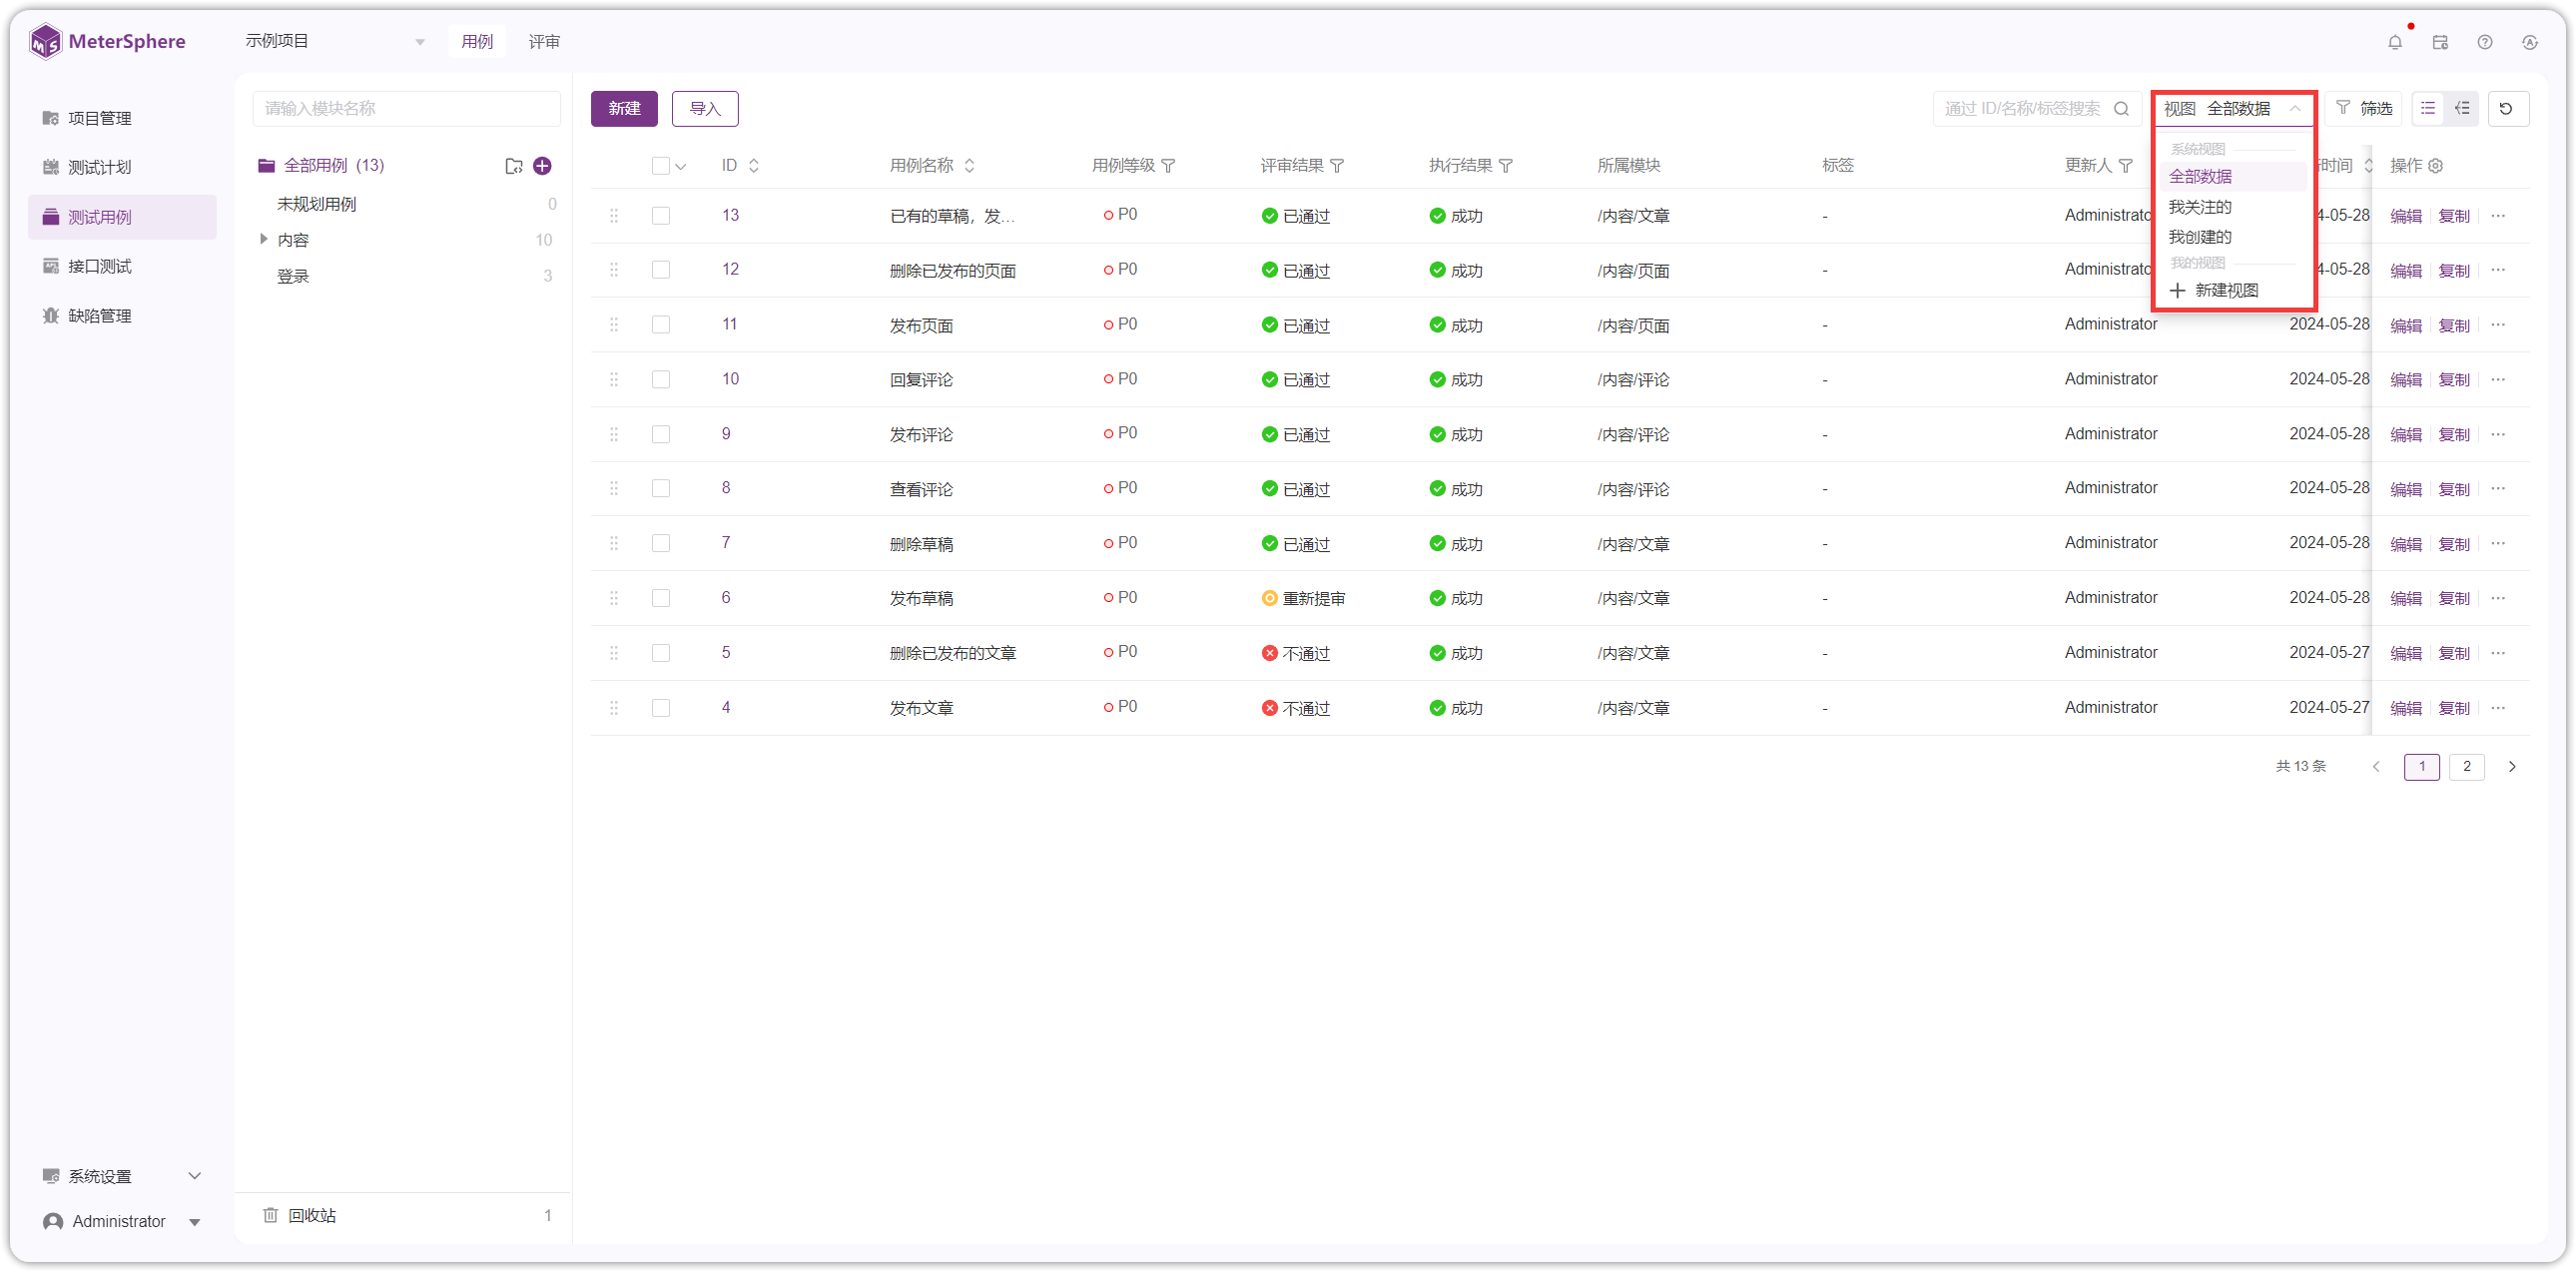Check the box for case 12
Viewport: 2576px width, 1272px height.
coord(660,270)
